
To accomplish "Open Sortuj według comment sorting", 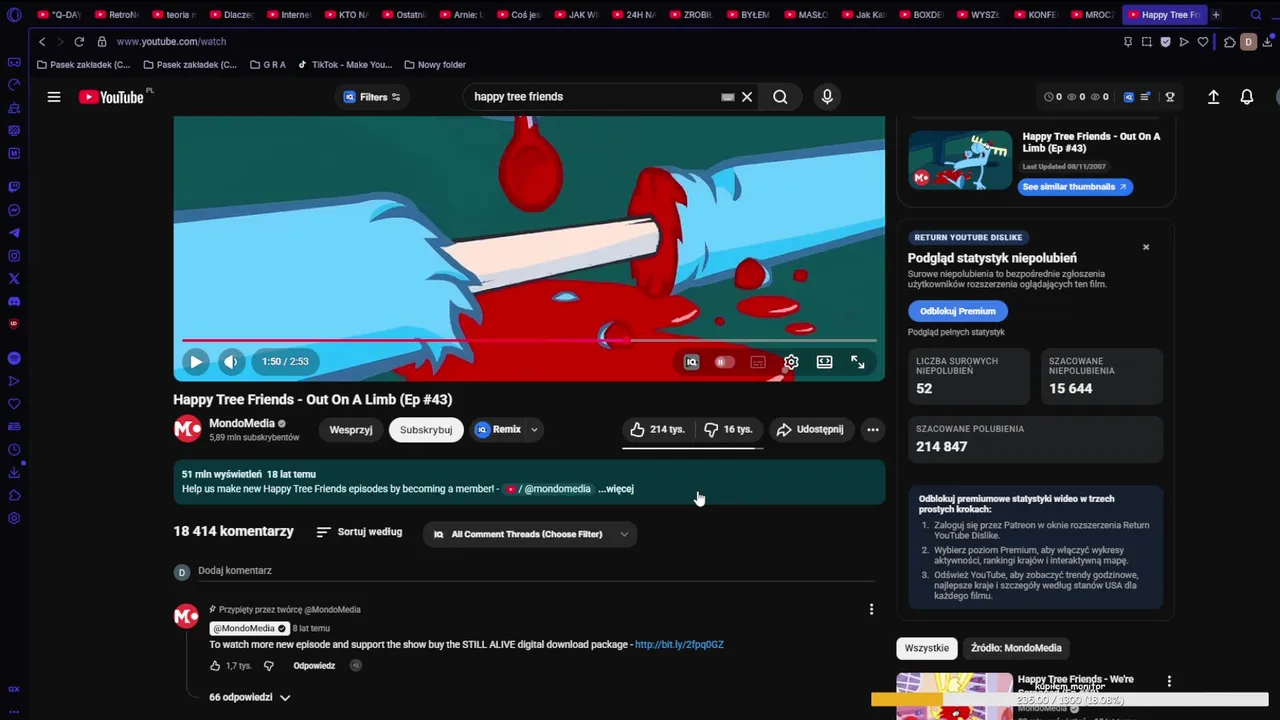I will point(359,532).
